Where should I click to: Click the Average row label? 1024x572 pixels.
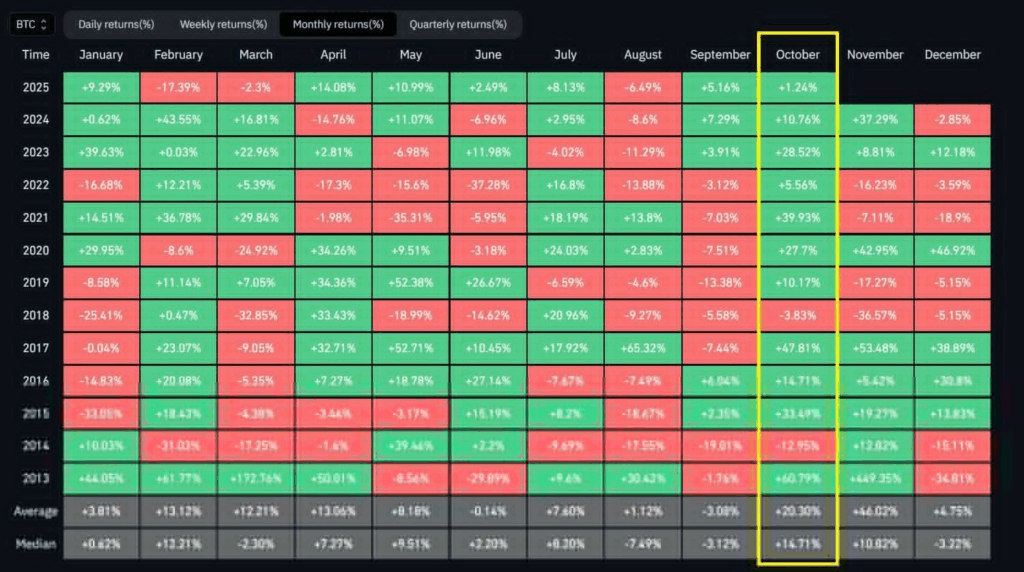pyautogui.click(x=35, y=511)
